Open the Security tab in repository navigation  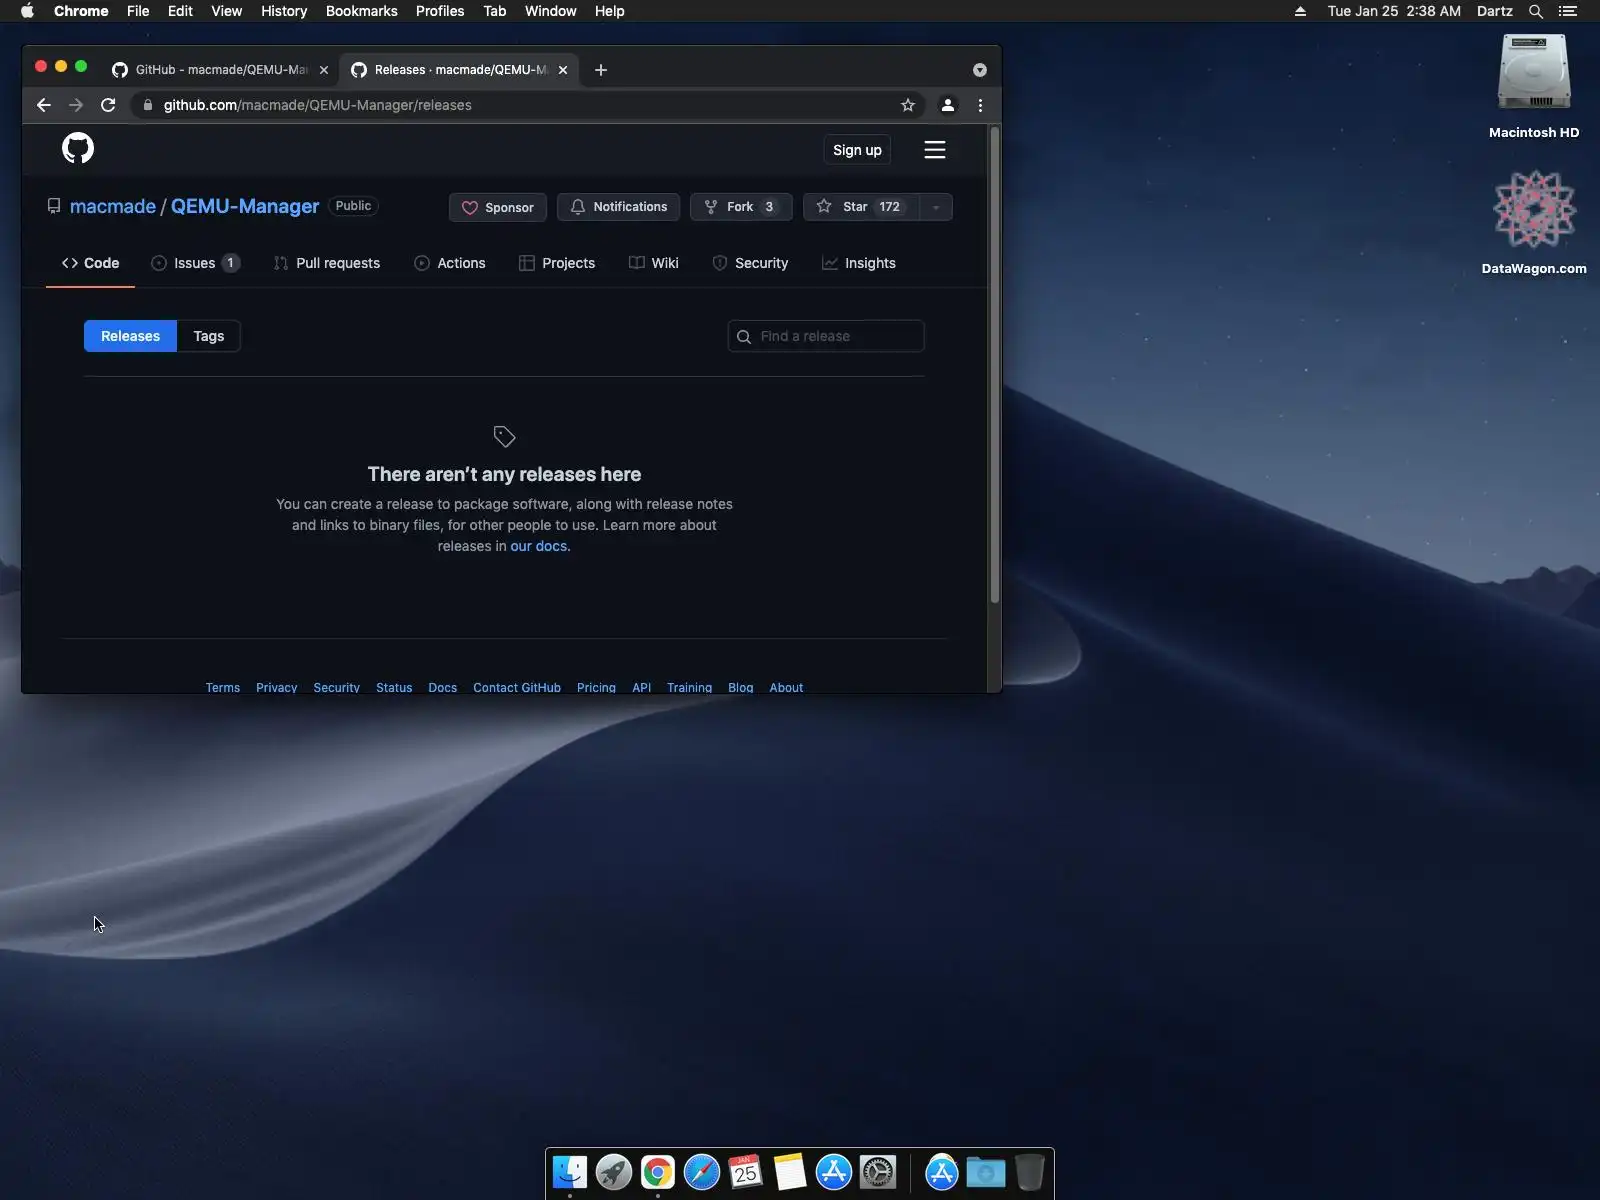click(x=750, y=263)
